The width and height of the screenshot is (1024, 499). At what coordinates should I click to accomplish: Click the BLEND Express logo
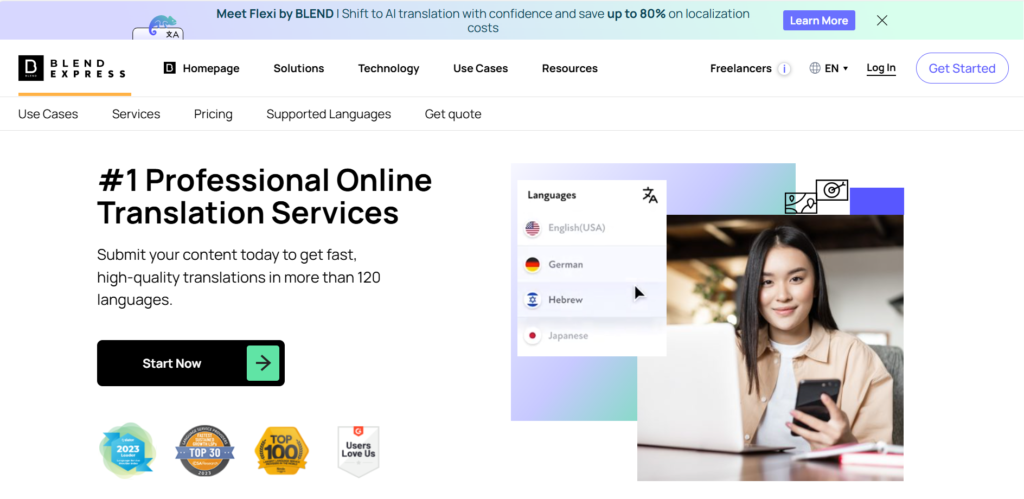coord(72,68)
